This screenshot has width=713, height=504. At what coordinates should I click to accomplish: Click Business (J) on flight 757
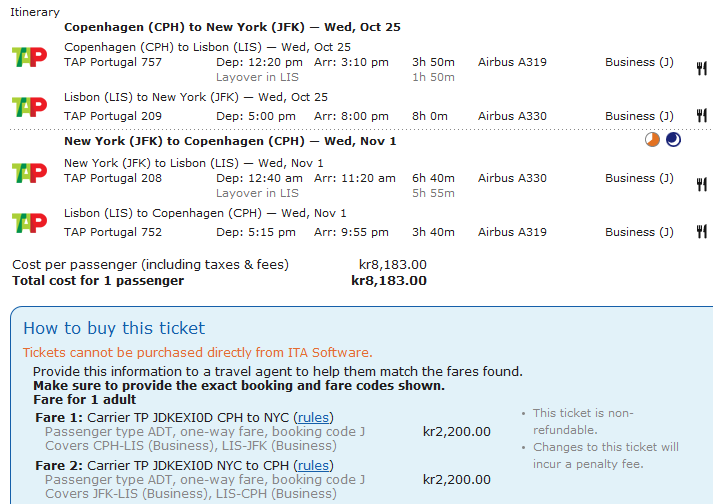coord(639,62)
